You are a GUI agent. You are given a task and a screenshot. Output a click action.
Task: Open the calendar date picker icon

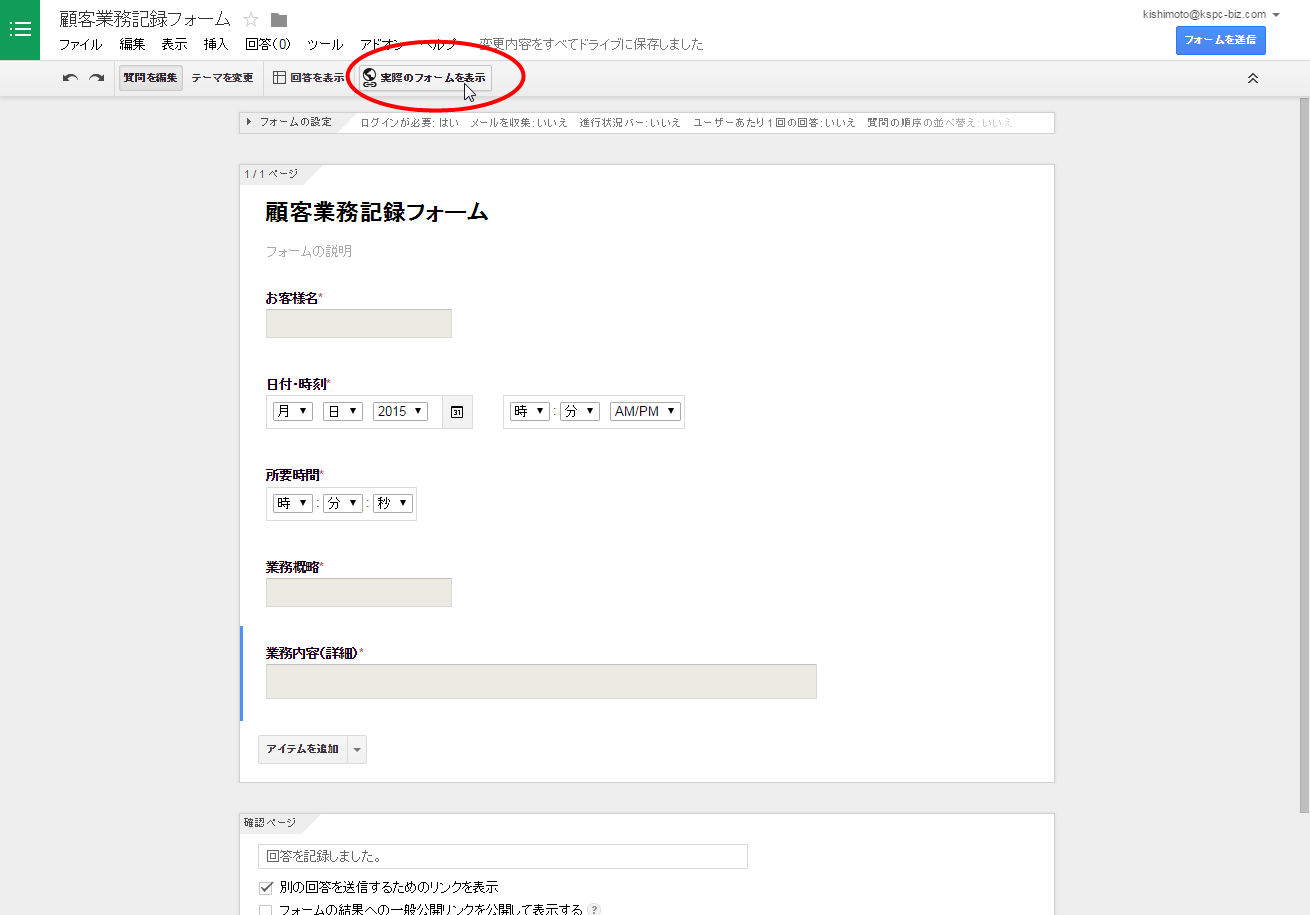pyautogui.click(x=457, y=412)
